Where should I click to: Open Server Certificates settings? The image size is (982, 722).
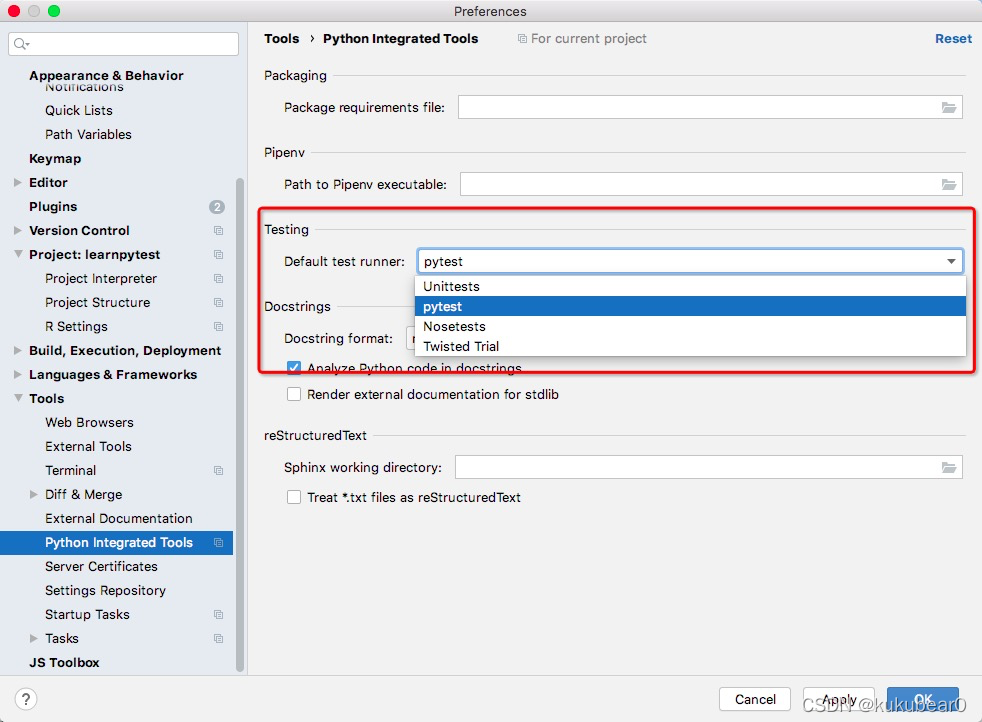pos(101,567)
